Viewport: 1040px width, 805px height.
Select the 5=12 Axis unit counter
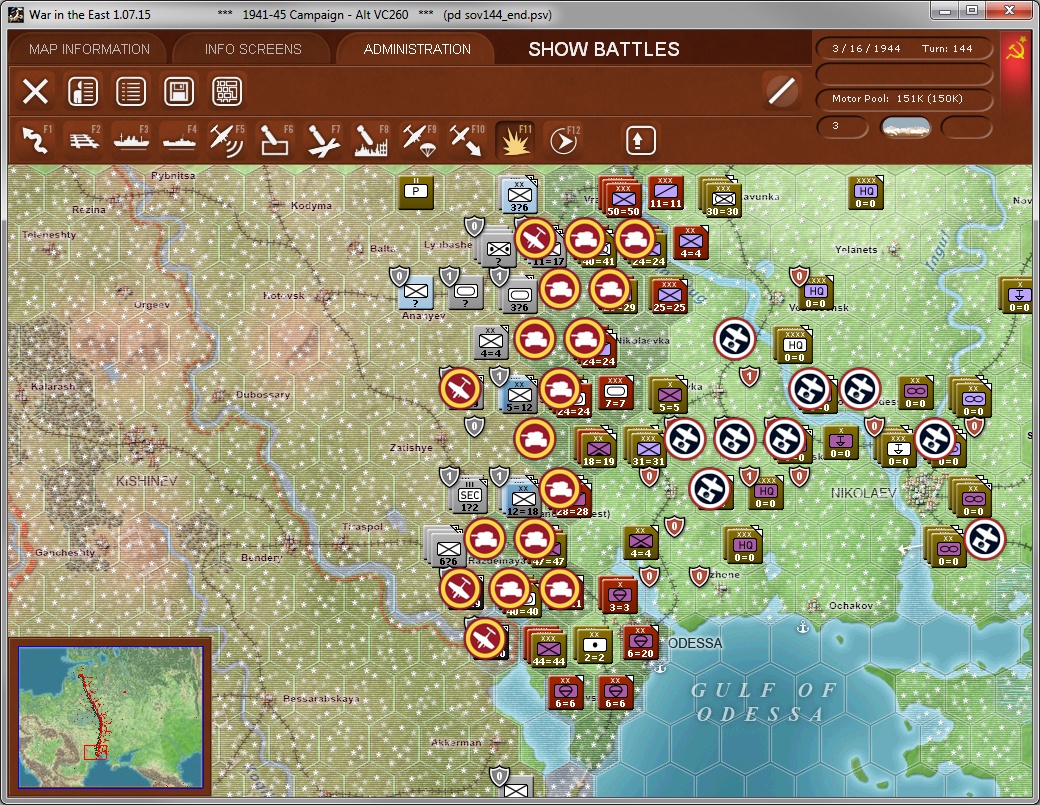coord(519,395)
